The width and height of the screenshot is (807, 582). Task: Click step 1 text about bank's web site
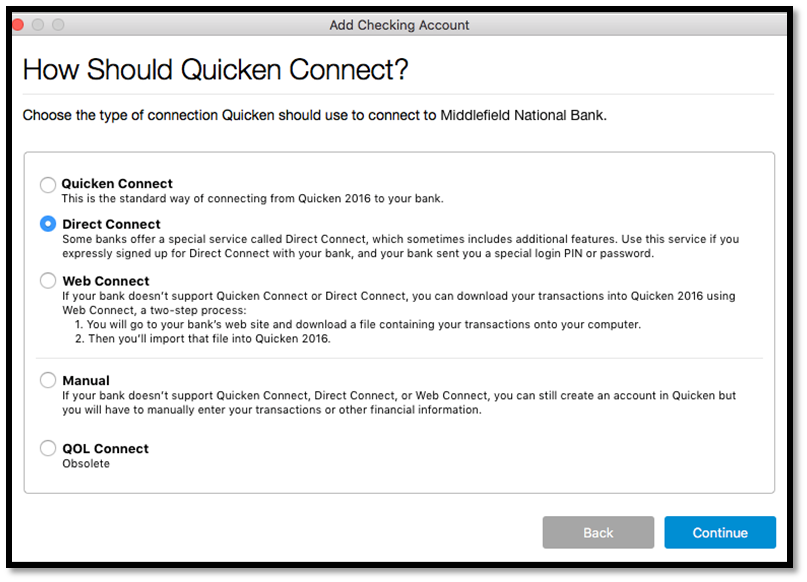click(x=358, y=325)
